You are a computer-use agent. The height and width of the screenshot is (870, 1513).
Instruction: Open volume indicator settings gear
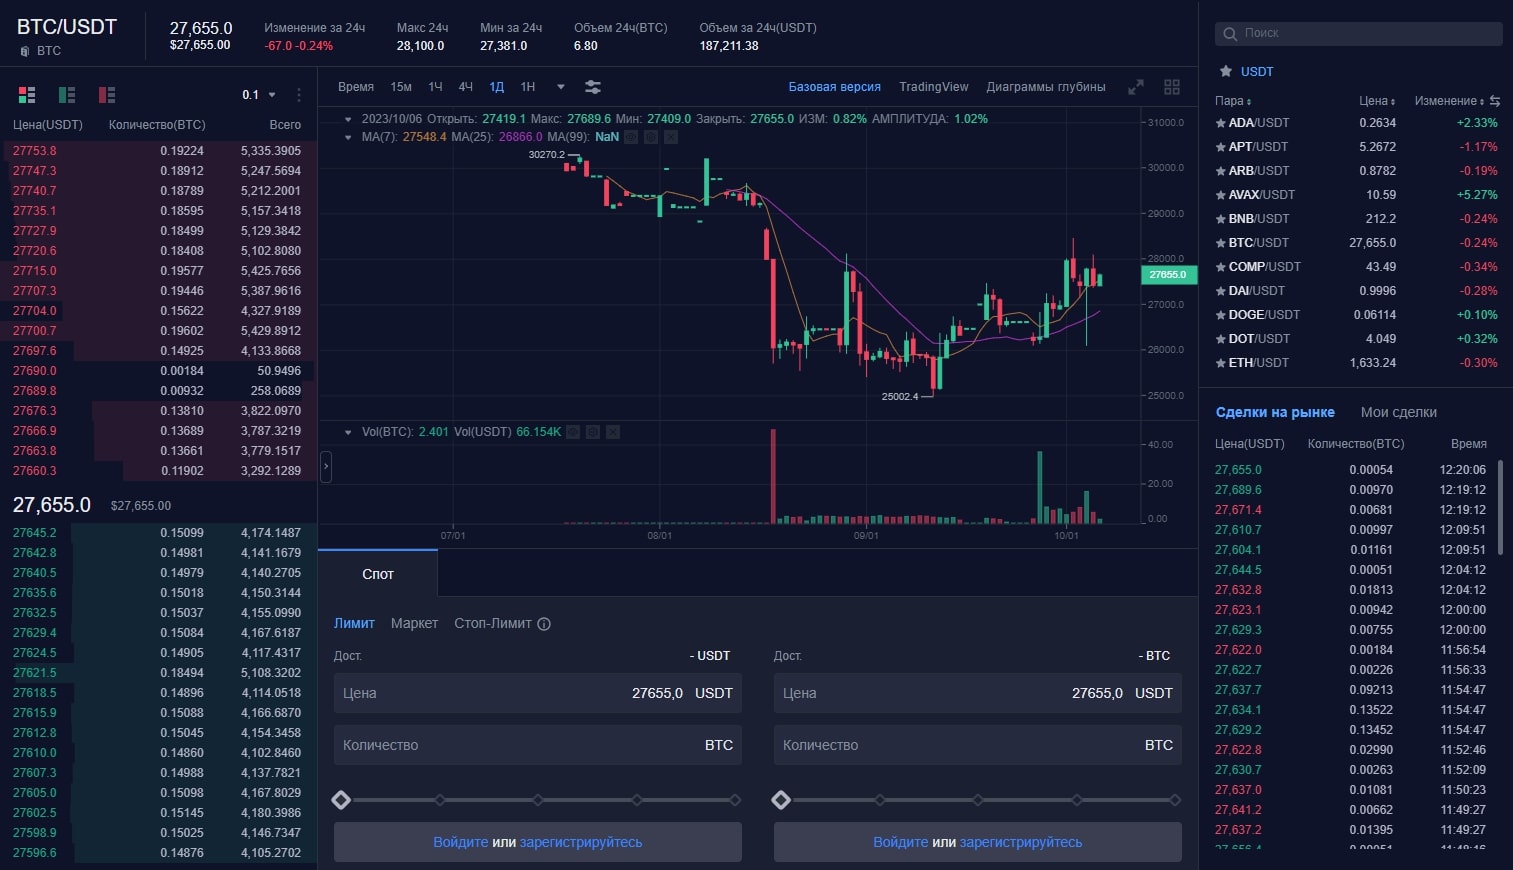coord(593,432)
